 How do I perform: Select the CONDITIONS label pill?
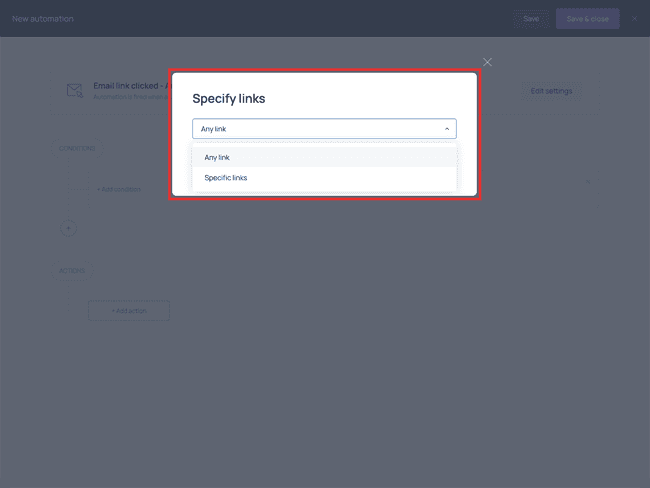77,148
